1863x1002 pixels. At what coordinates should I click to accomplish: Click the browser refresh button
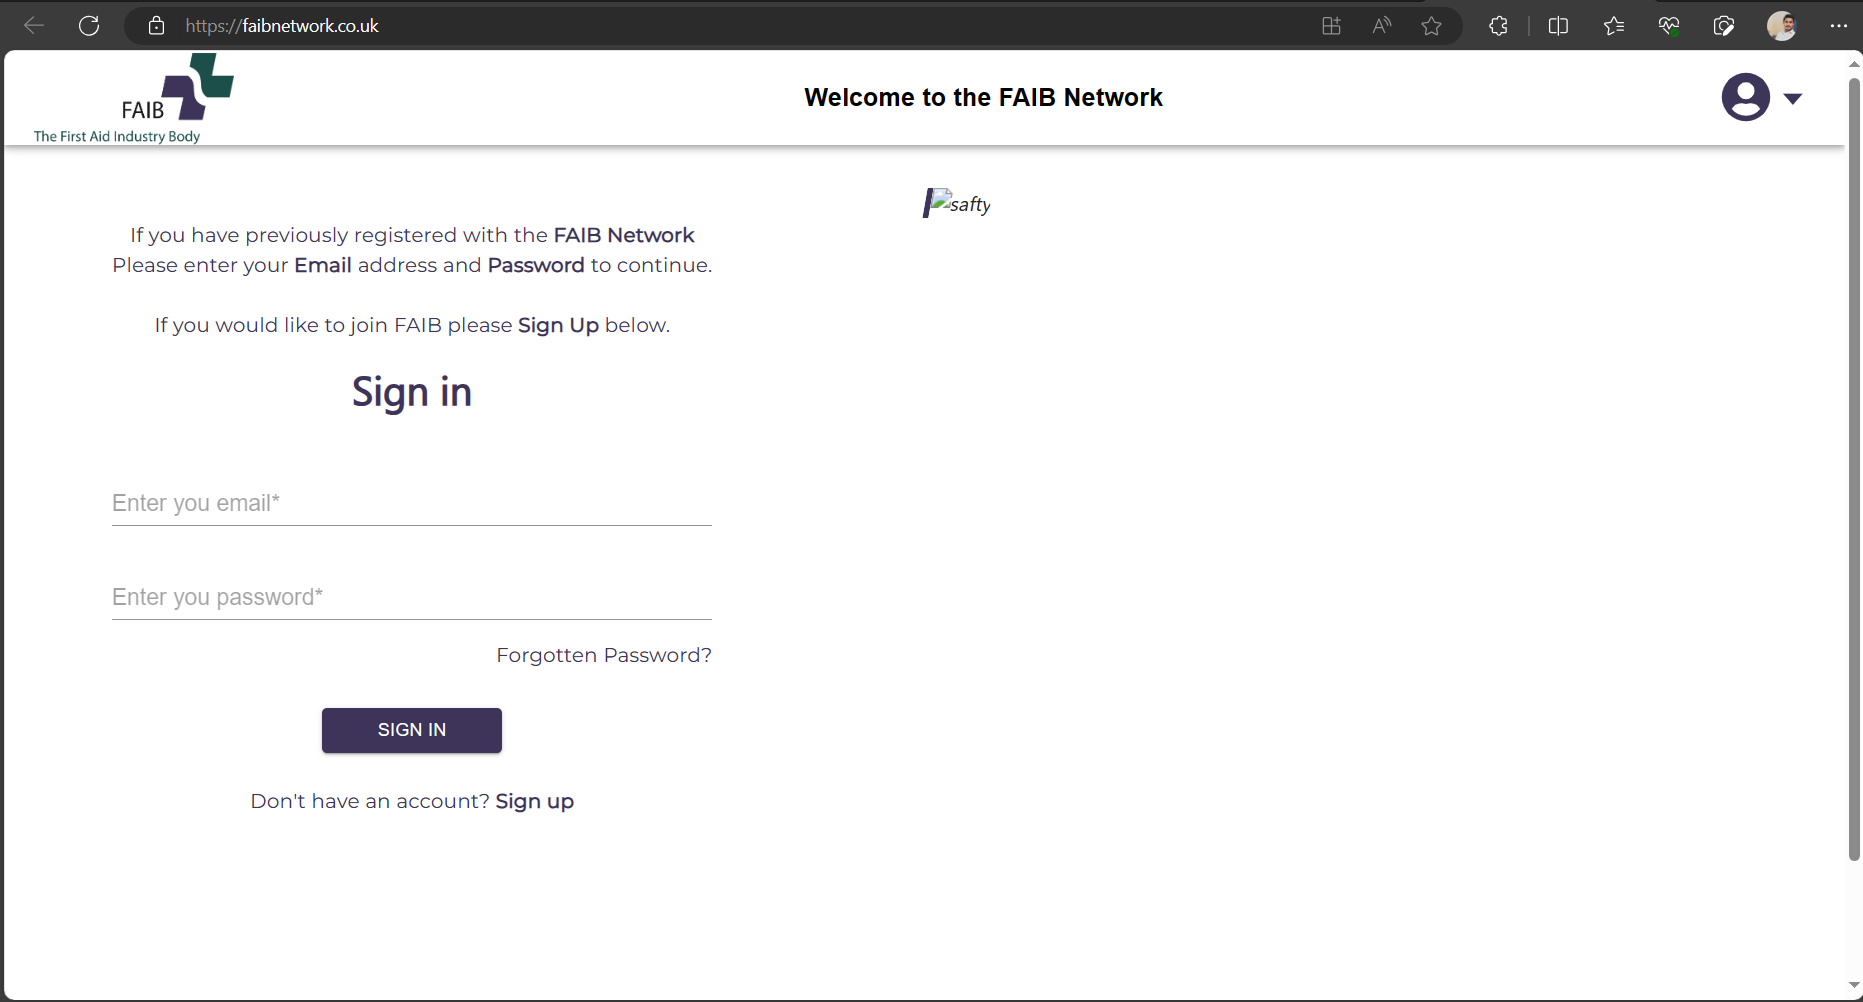click(89, 26)
